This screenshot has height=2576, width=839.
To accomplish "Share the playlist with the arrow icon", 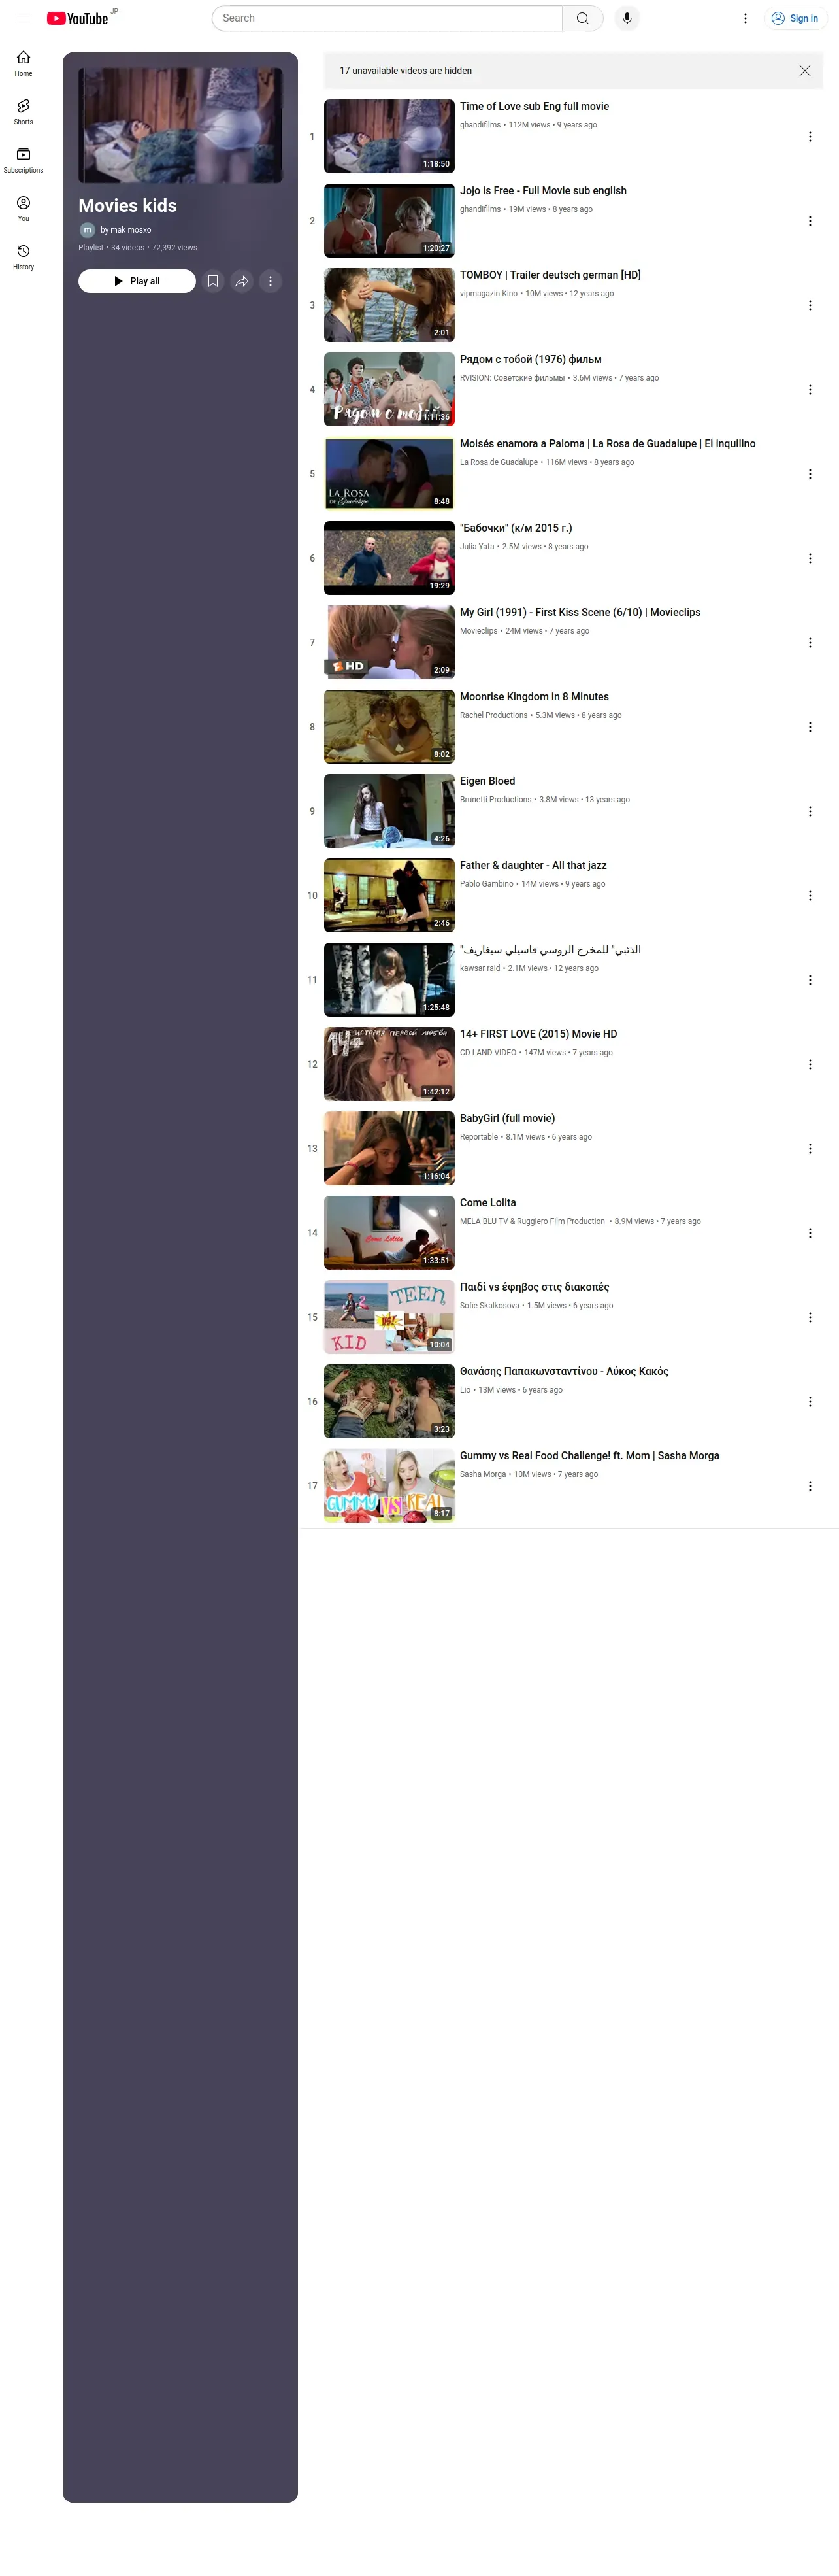I will [242, 281].
